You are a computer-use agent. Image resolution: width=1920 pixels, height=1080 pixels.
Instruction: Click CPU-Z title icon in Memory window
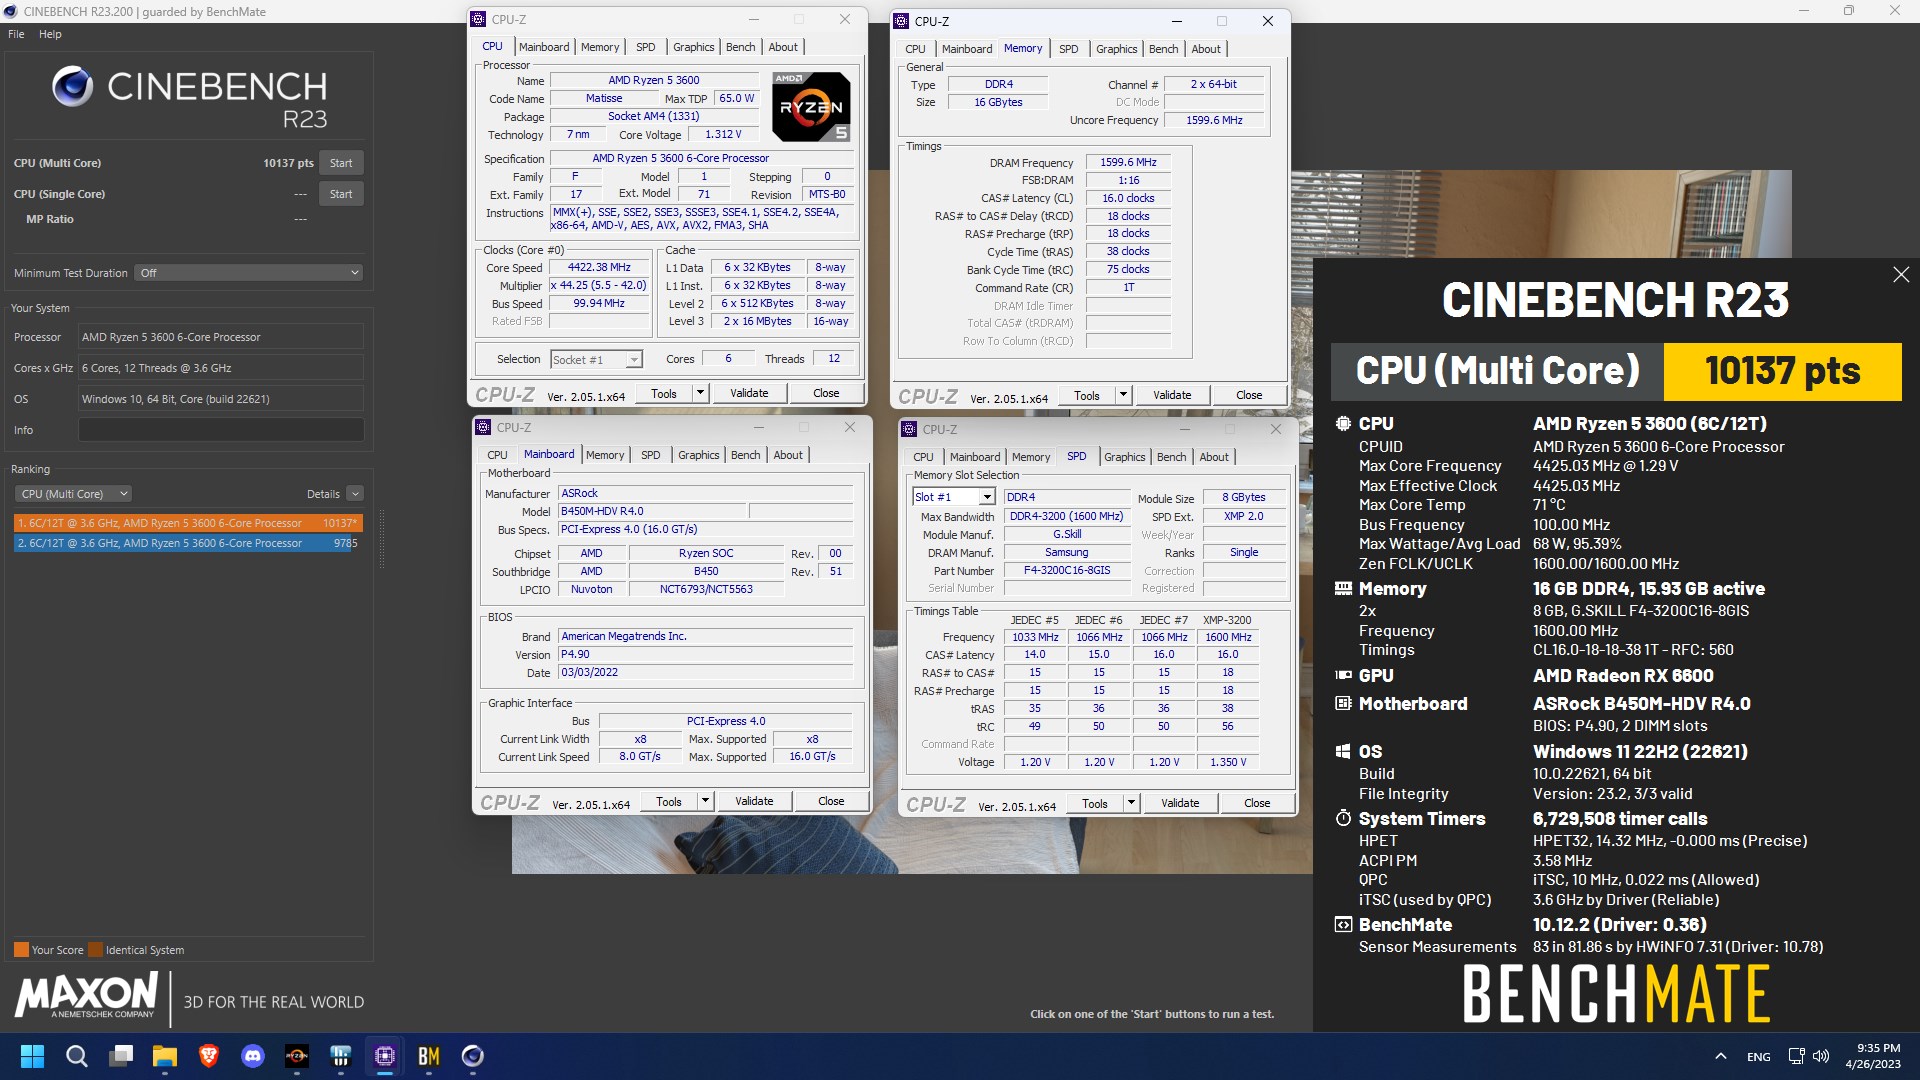point(901,21)
